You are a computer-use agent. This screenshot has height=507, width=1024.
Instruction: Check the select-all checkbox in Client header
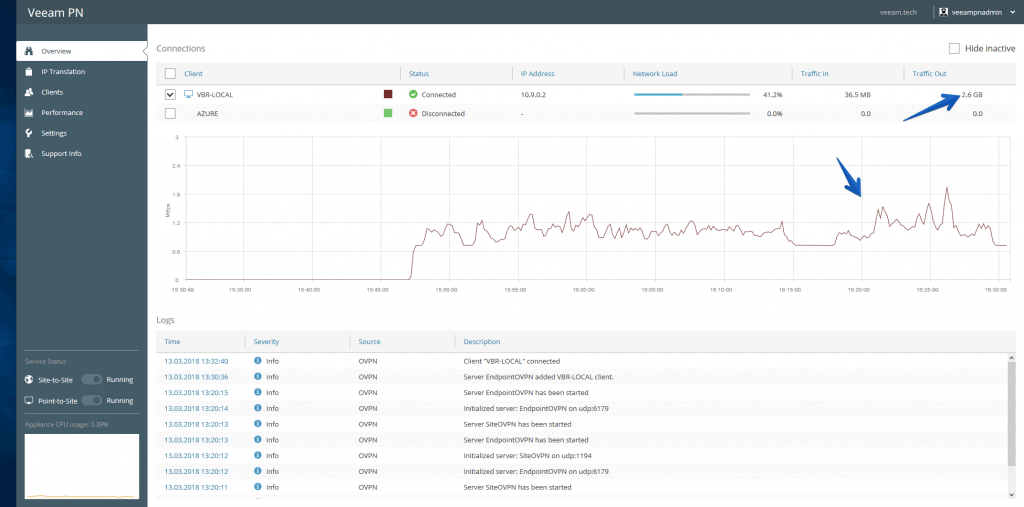(170, 74)
